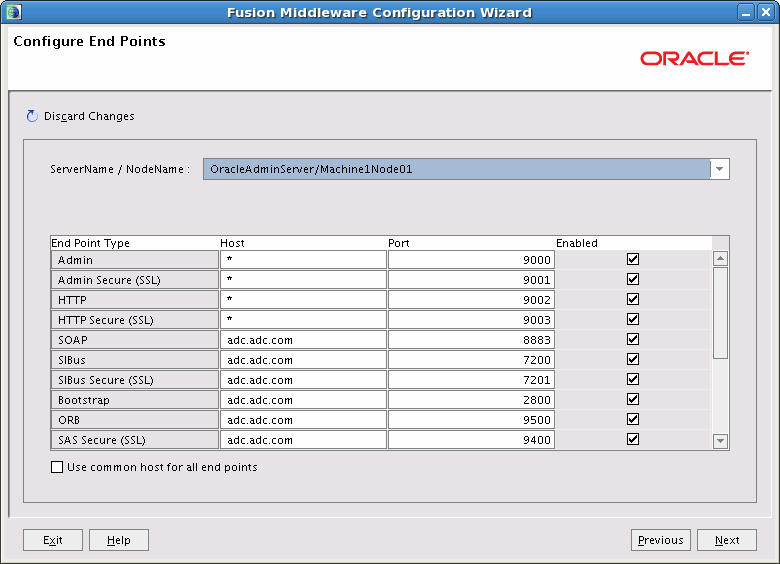This screenshot has height=564, width=780.
Task: Toggle Enabled for SAS Secure (SSL)
Action: [633, 439]
